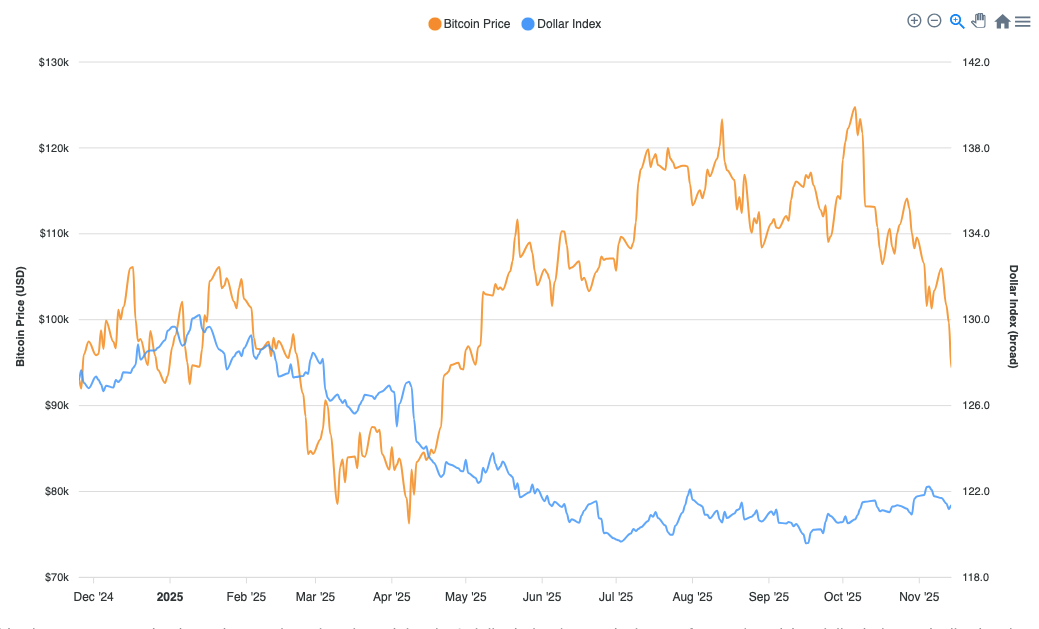The width and height of the screenshot is (1039, 629).
Task: Click the orange Bitcoin price peak in October
Action: [855, 107]
